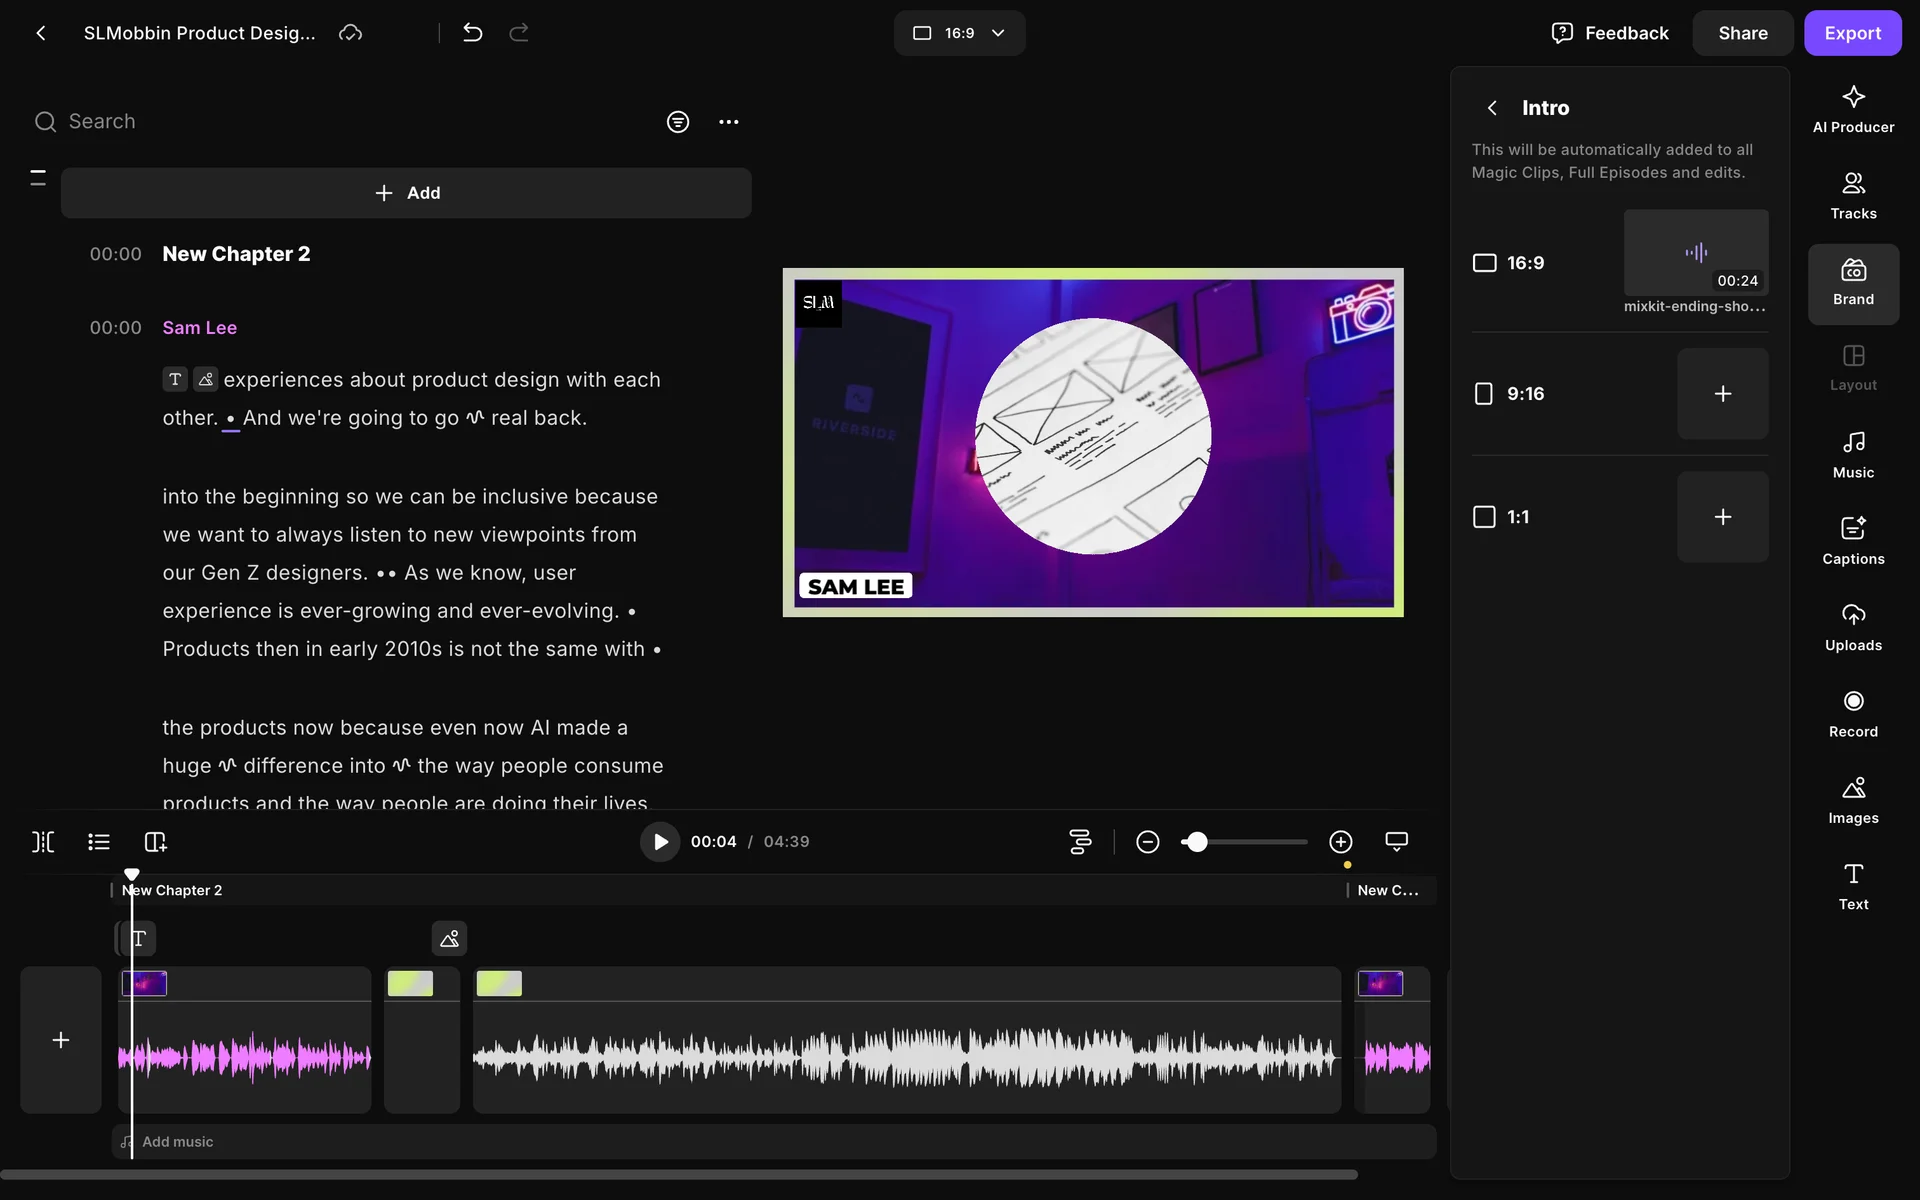Screen dimensions: 1920x1200
Task: Switch to the Music tab
Action: tap(1852, 454)
